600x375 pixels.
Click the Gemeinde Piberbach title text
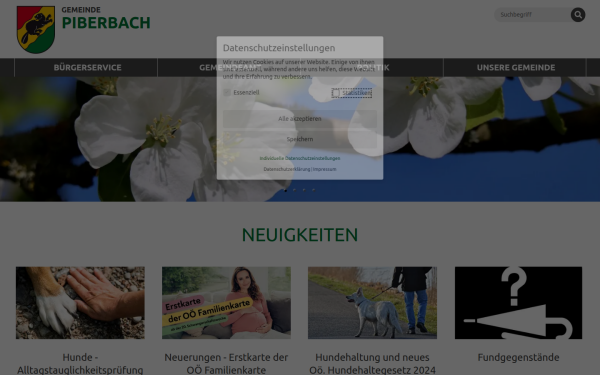coord(106,18)
